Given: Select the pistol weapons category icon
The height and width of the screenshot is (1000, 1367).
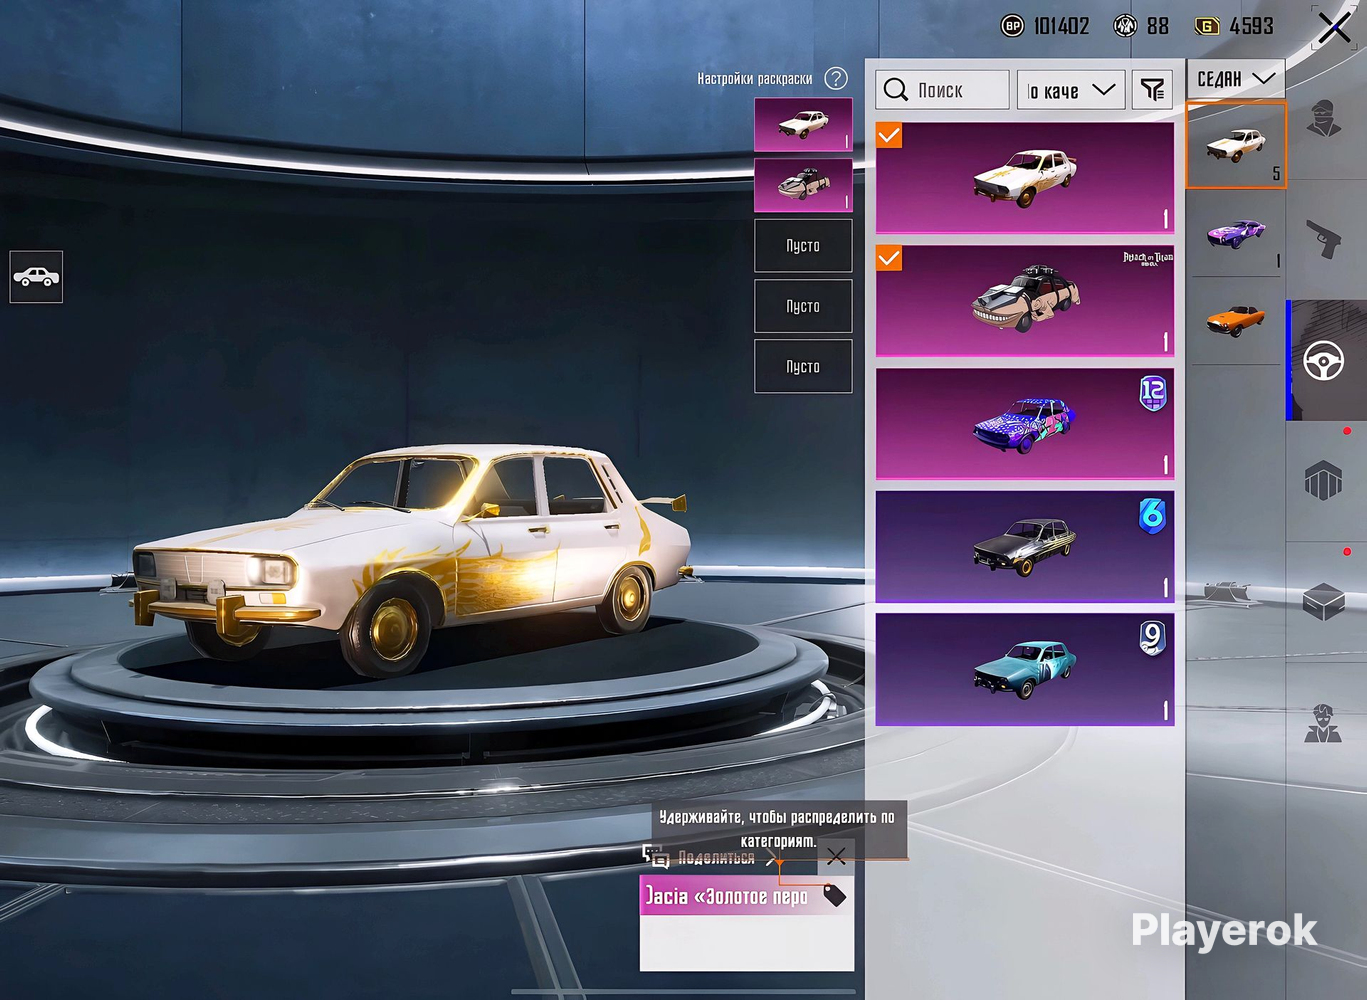Looking at the screenshot, I should point(1324,240).
